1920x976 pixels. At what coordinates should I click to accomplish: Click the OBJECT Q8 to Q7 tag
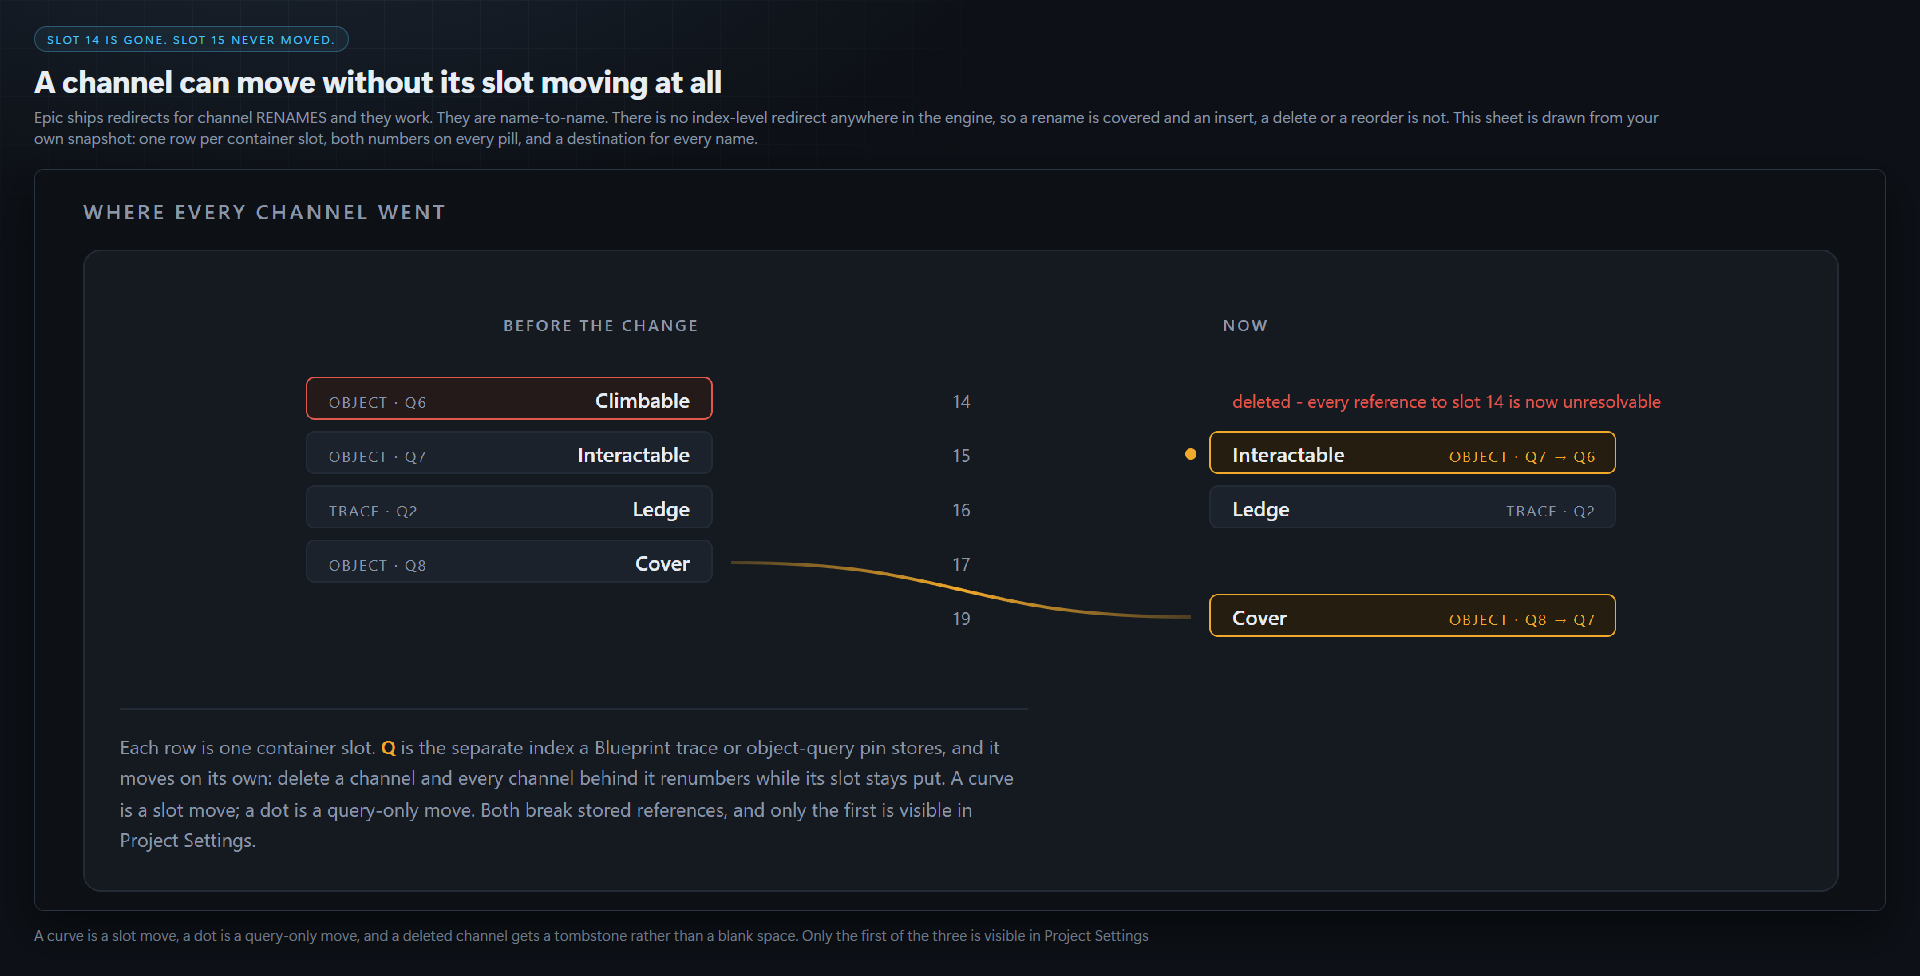1522,620
